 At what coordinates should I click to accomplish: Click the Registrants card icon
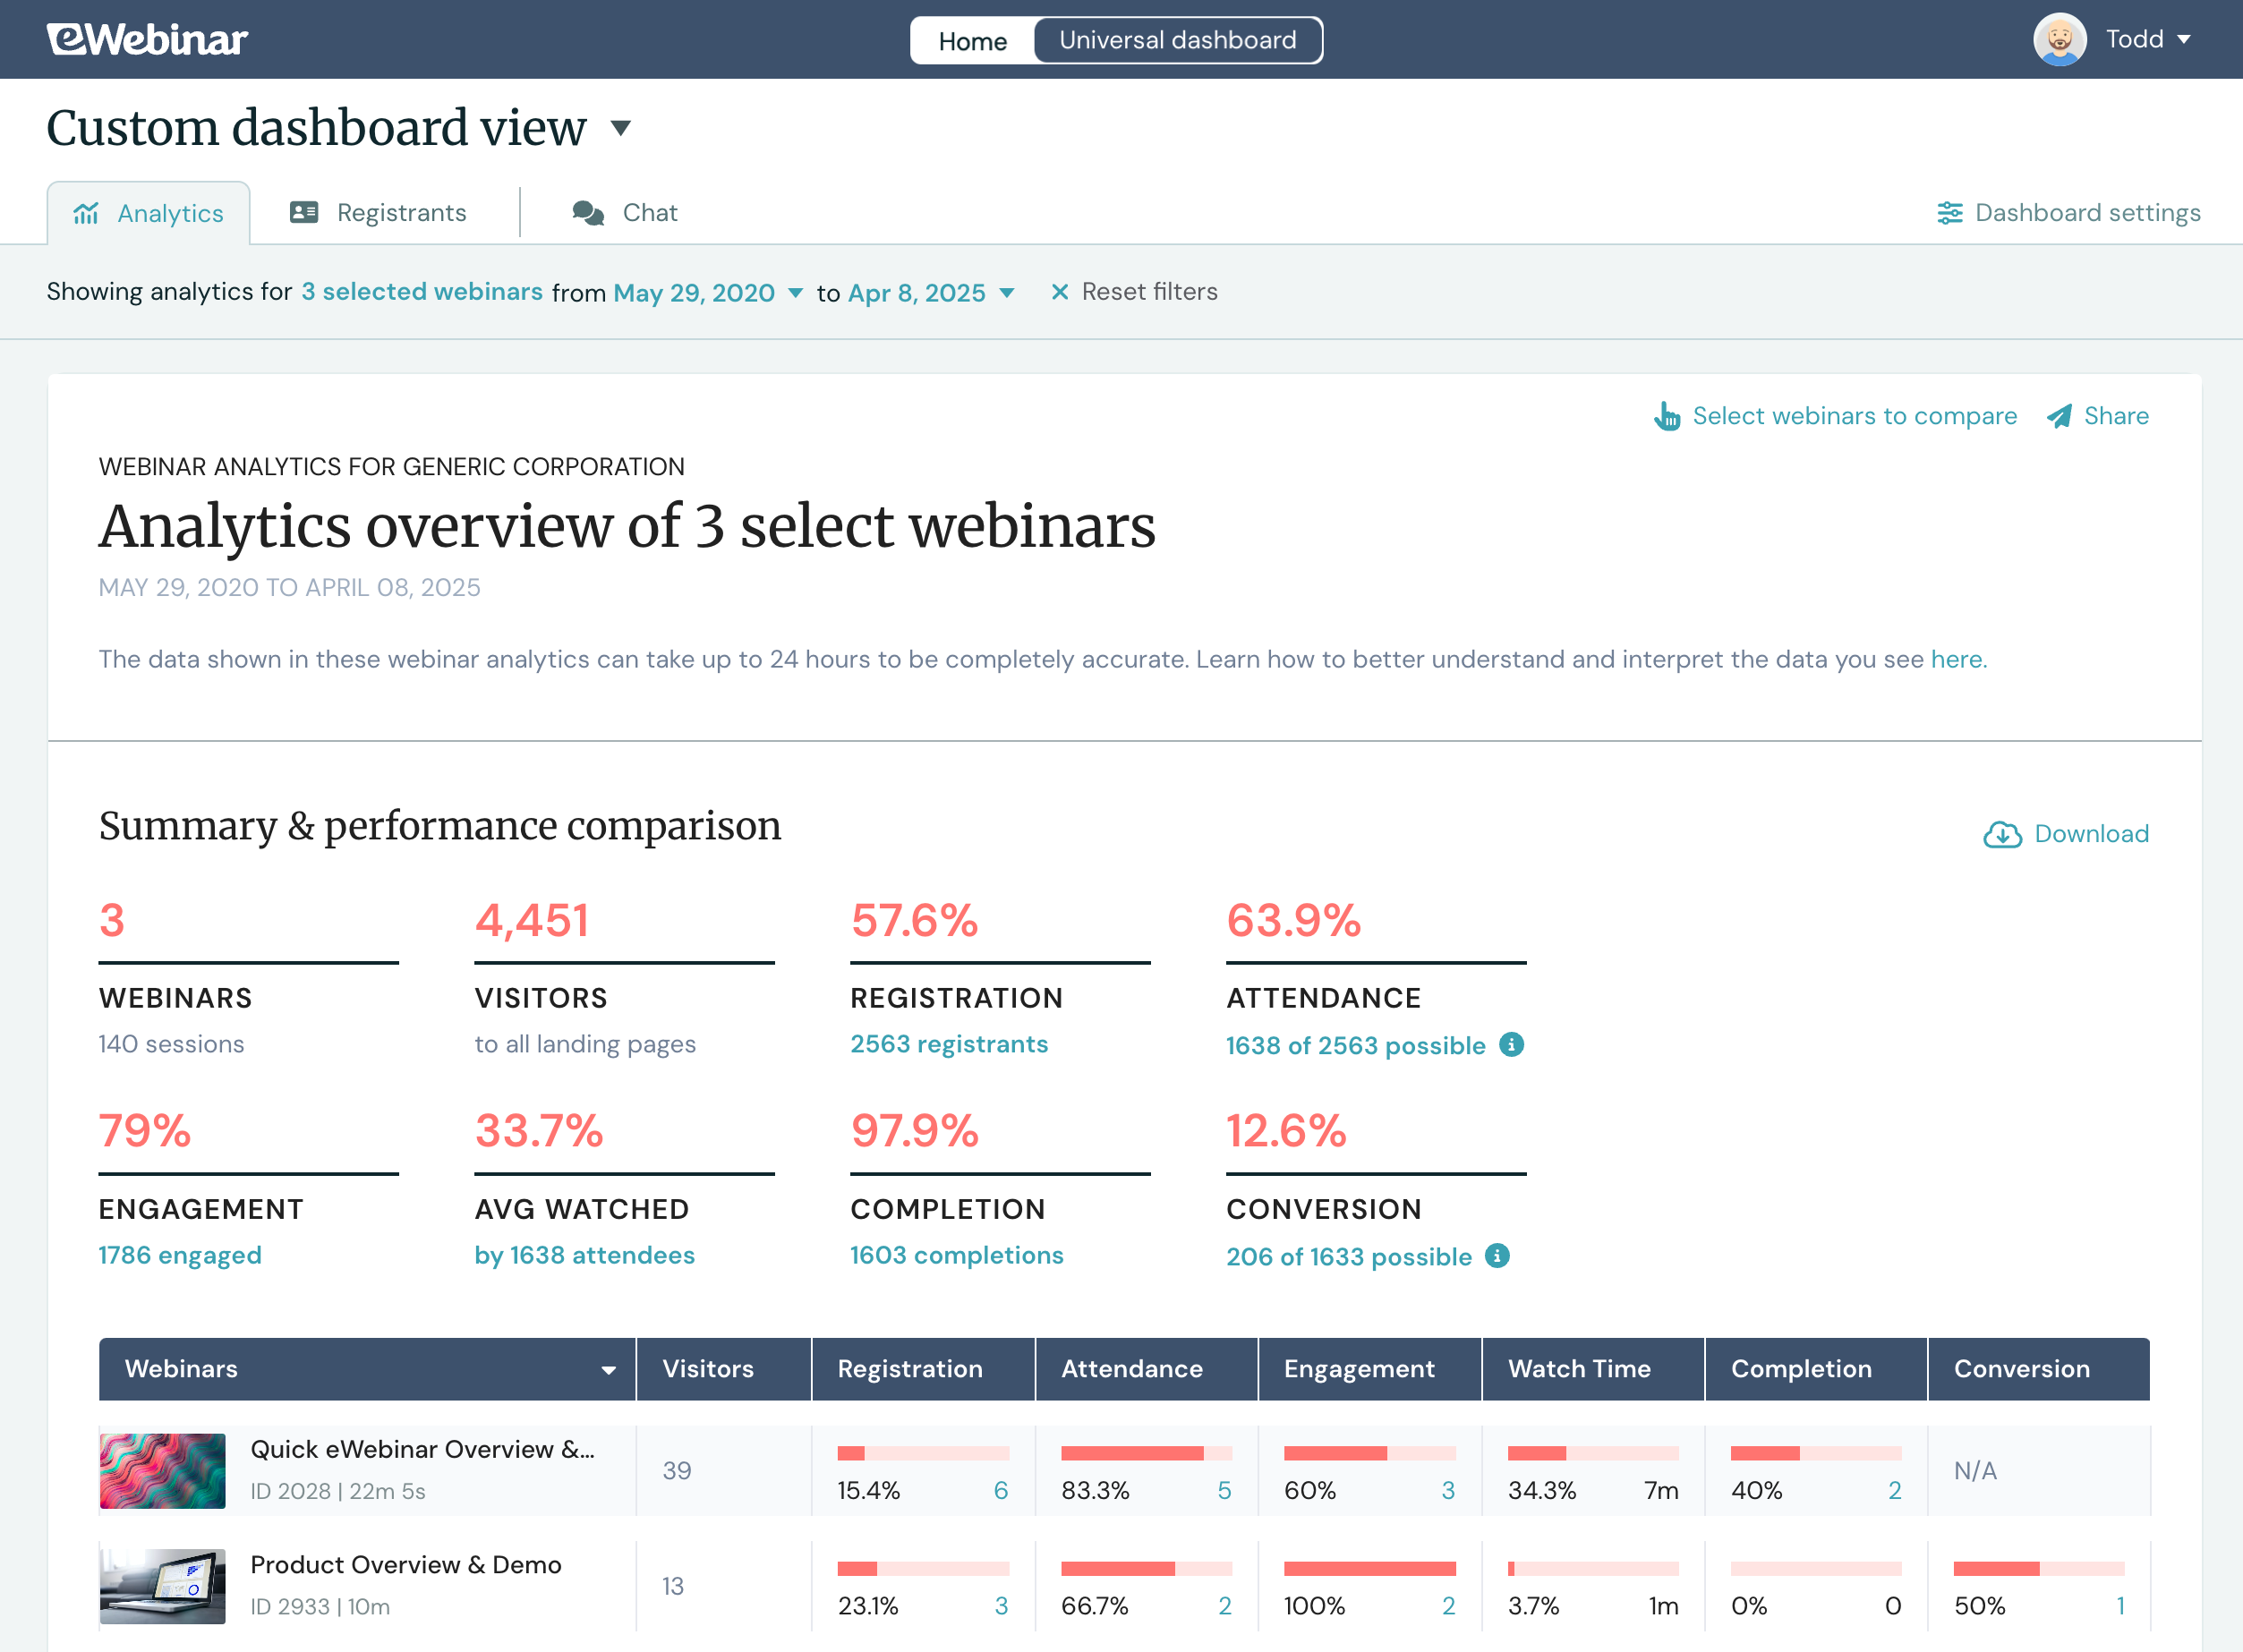pos(303,212)
